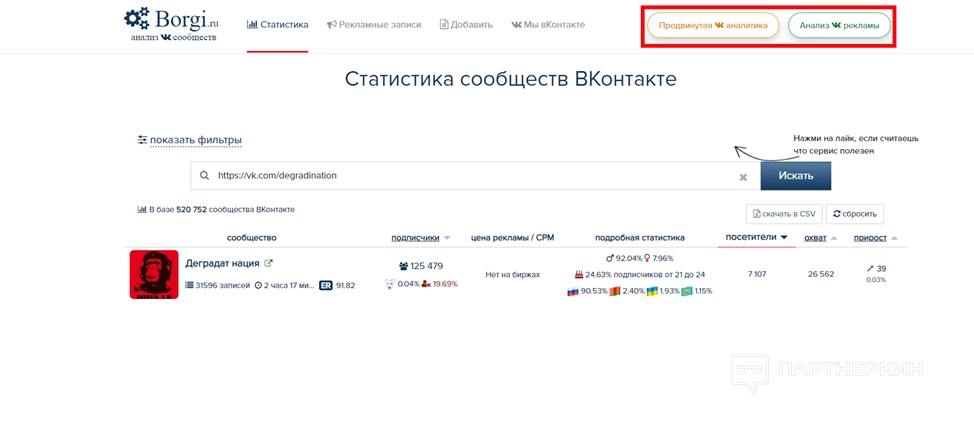Click the Borgi.ru gears logo
The width and height of the screenshot is (974, 446).
[x=137, y=17]
